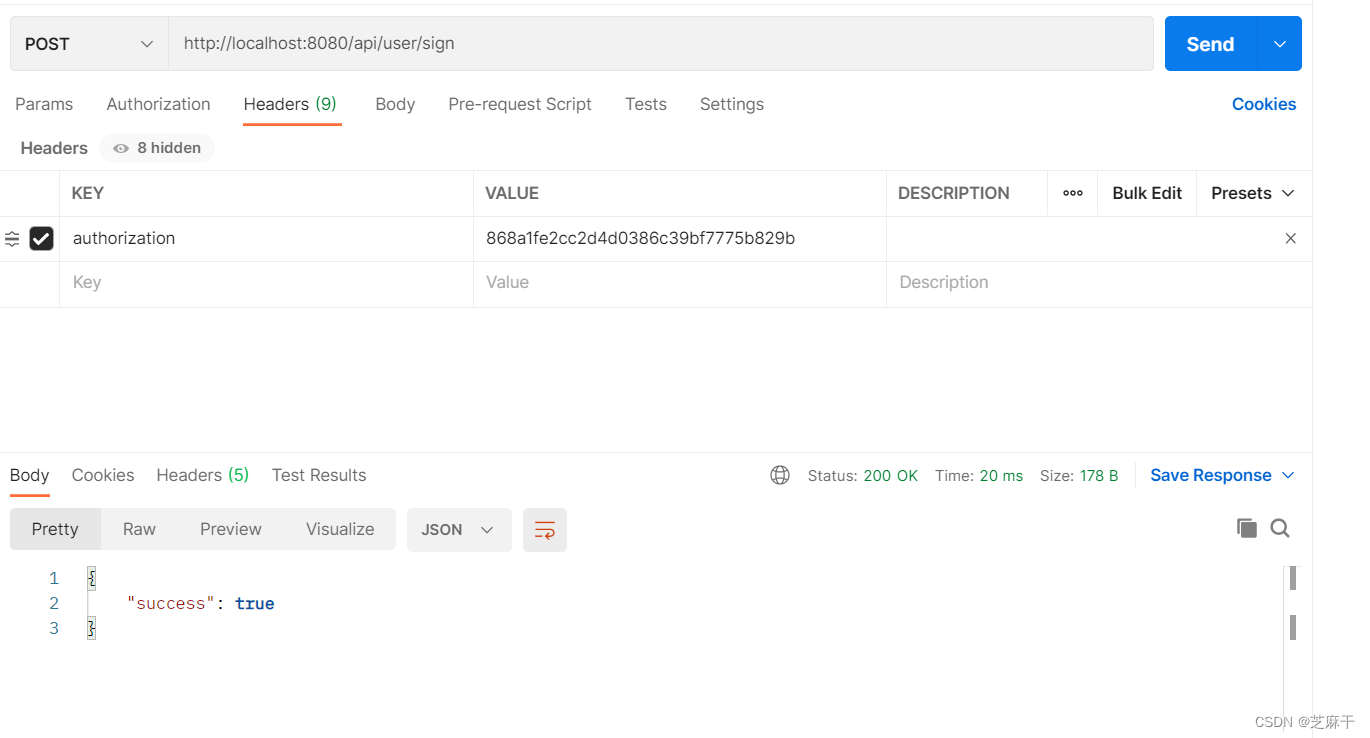Expand Save Response options
The height and width of the screenshot is (738, 1370).
tap(1289, 475)
